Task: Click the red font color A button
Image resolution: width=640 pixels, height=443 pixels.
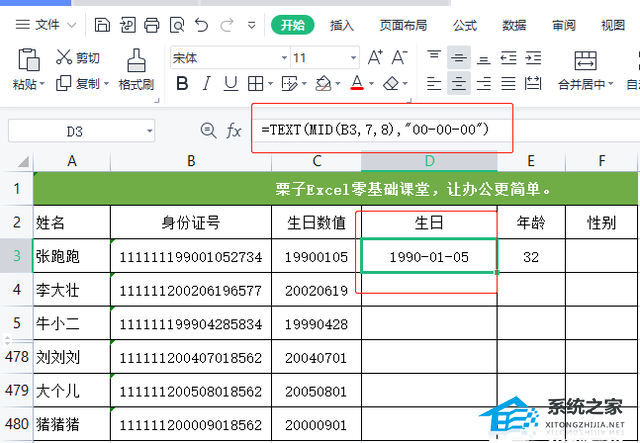Action: (357, 84)
